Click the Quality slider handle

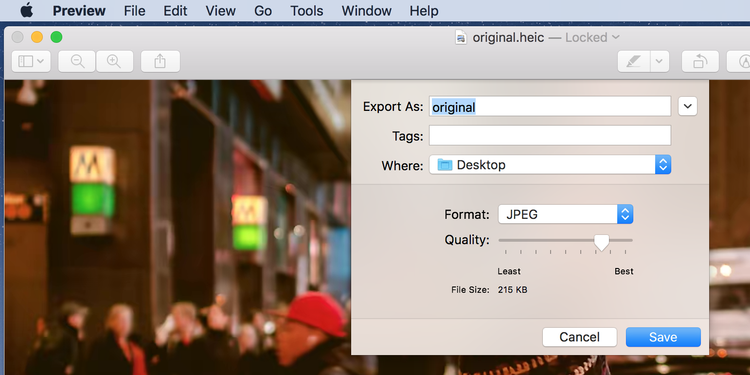click(601, 242)
